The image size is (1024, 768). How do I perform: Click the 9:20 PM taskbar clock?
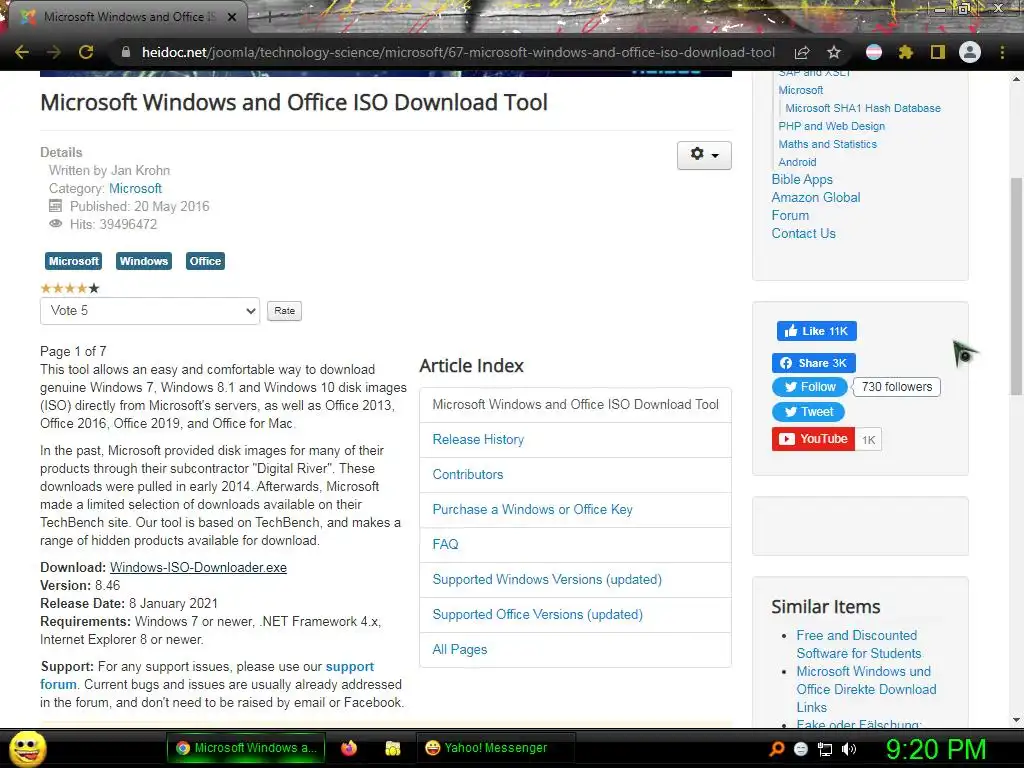pos(935,750)
